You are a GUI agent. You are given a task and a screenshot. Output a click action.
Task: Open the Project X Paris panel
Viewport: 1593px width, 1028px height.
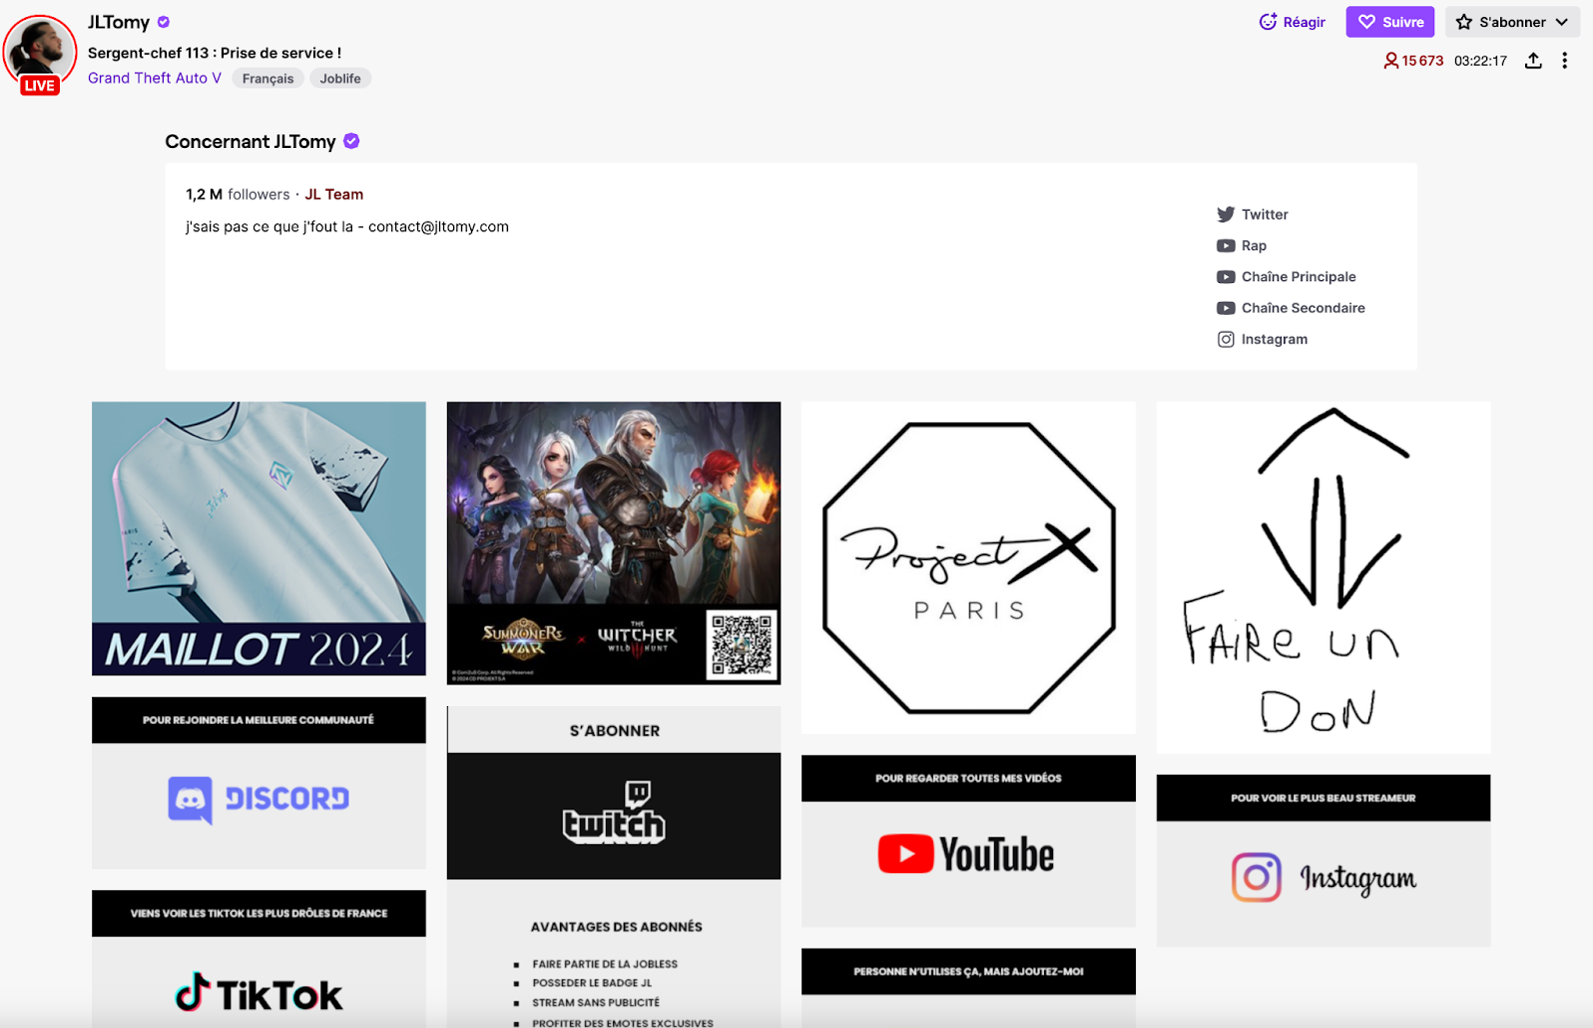969,568
